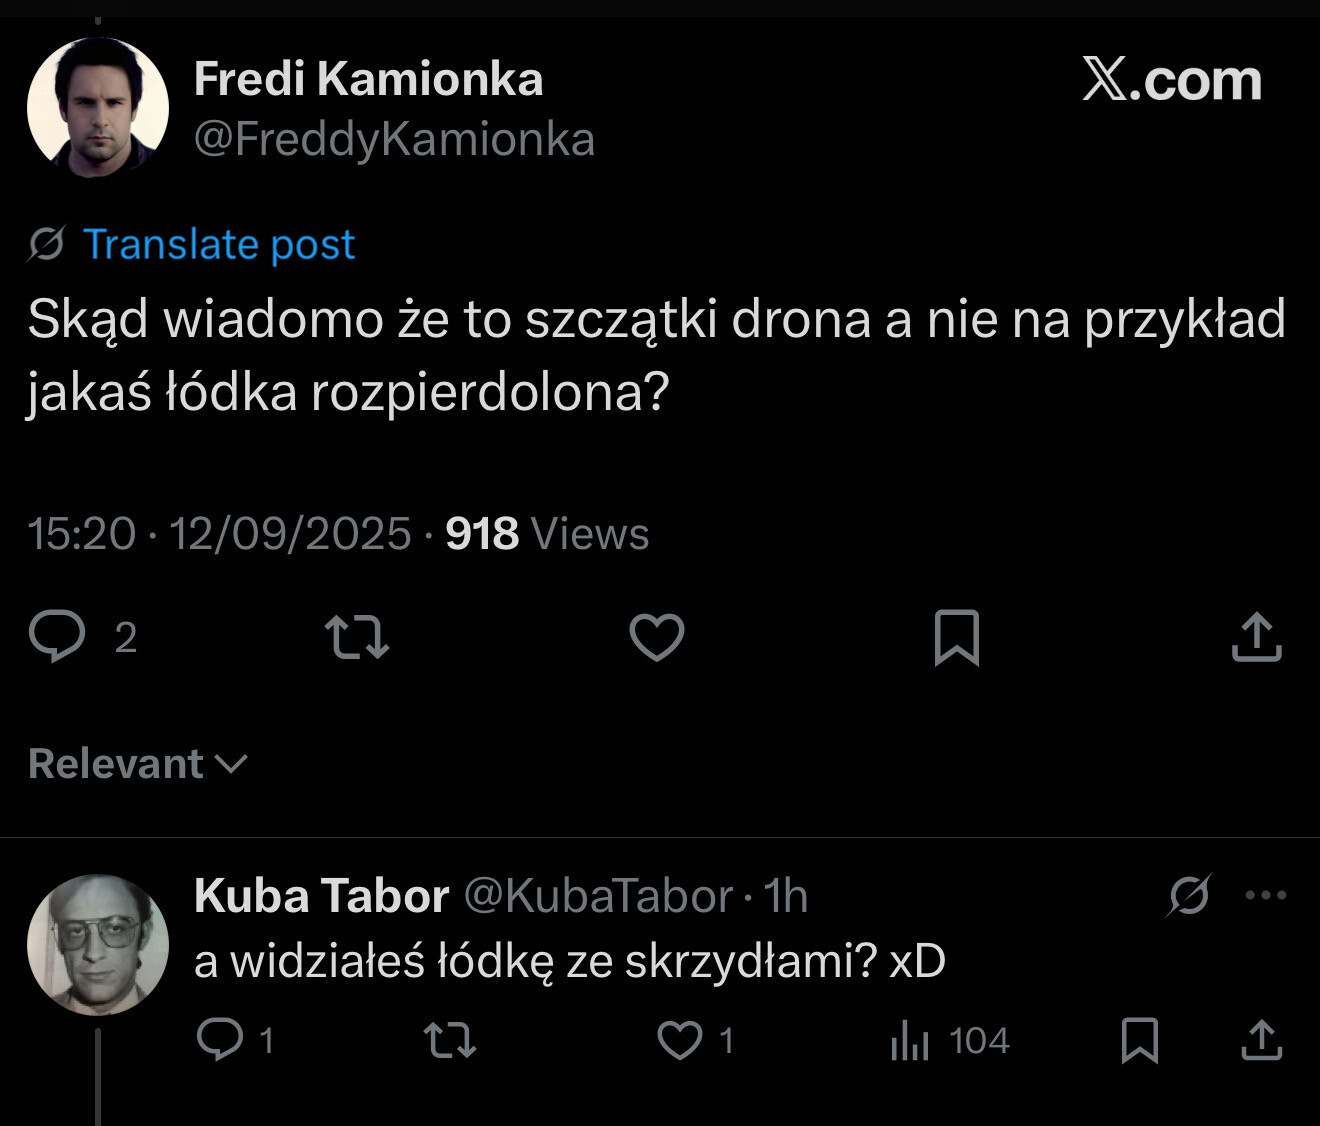Share Kuba Tabor's reply
Viewport: 1320px width, 1126px height.
pos(1261,1040)
